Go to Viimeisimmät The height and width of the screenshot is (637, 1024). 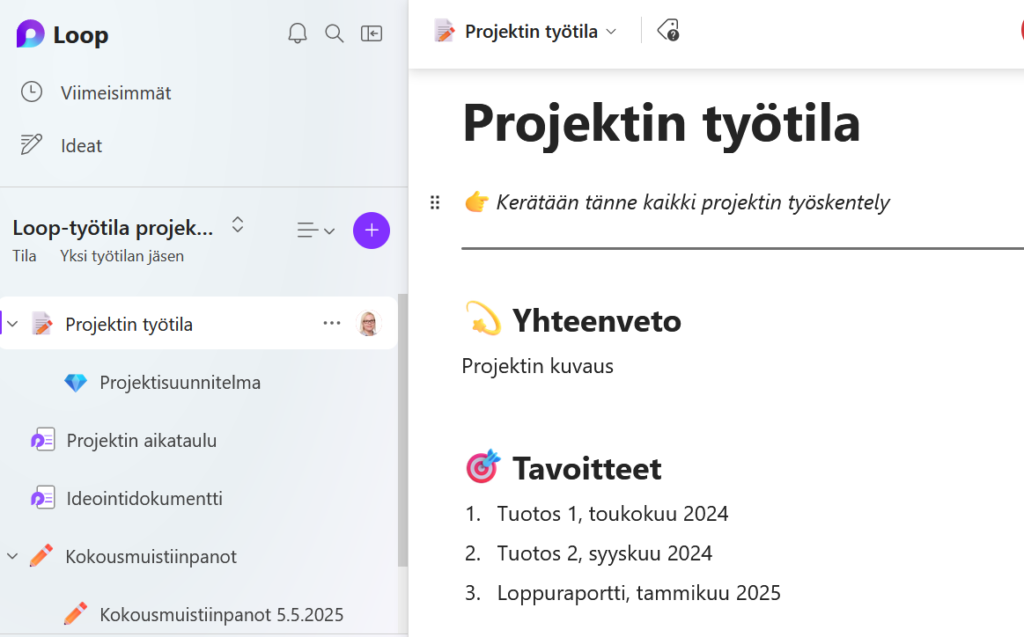coord(115,93)
